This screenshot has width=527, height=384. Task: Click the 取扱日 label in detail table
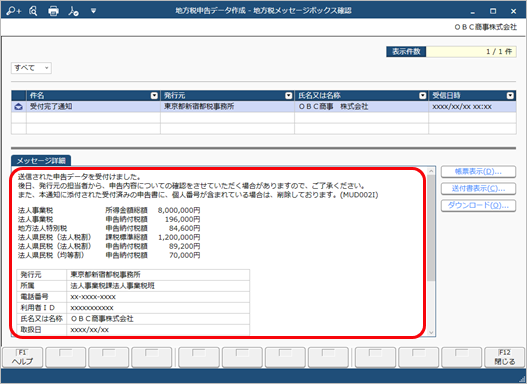[x=31, y=330]
